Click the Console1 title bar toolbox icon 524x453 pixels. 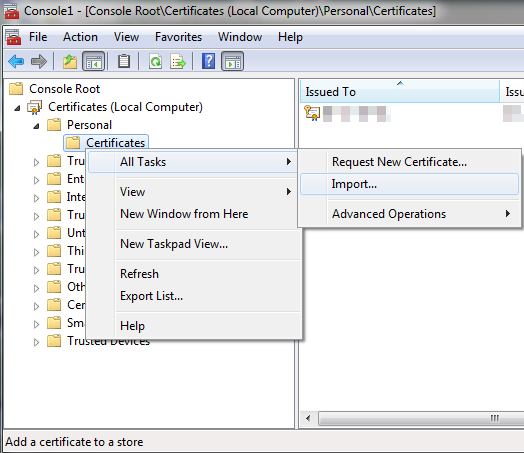point(11,11)
